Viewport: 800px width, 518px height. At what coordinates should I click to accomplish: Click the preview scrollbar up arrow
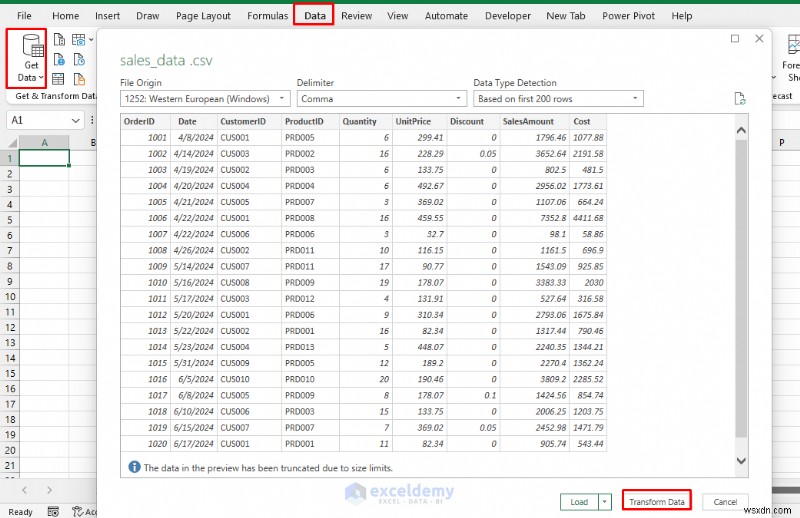[741, 131]
